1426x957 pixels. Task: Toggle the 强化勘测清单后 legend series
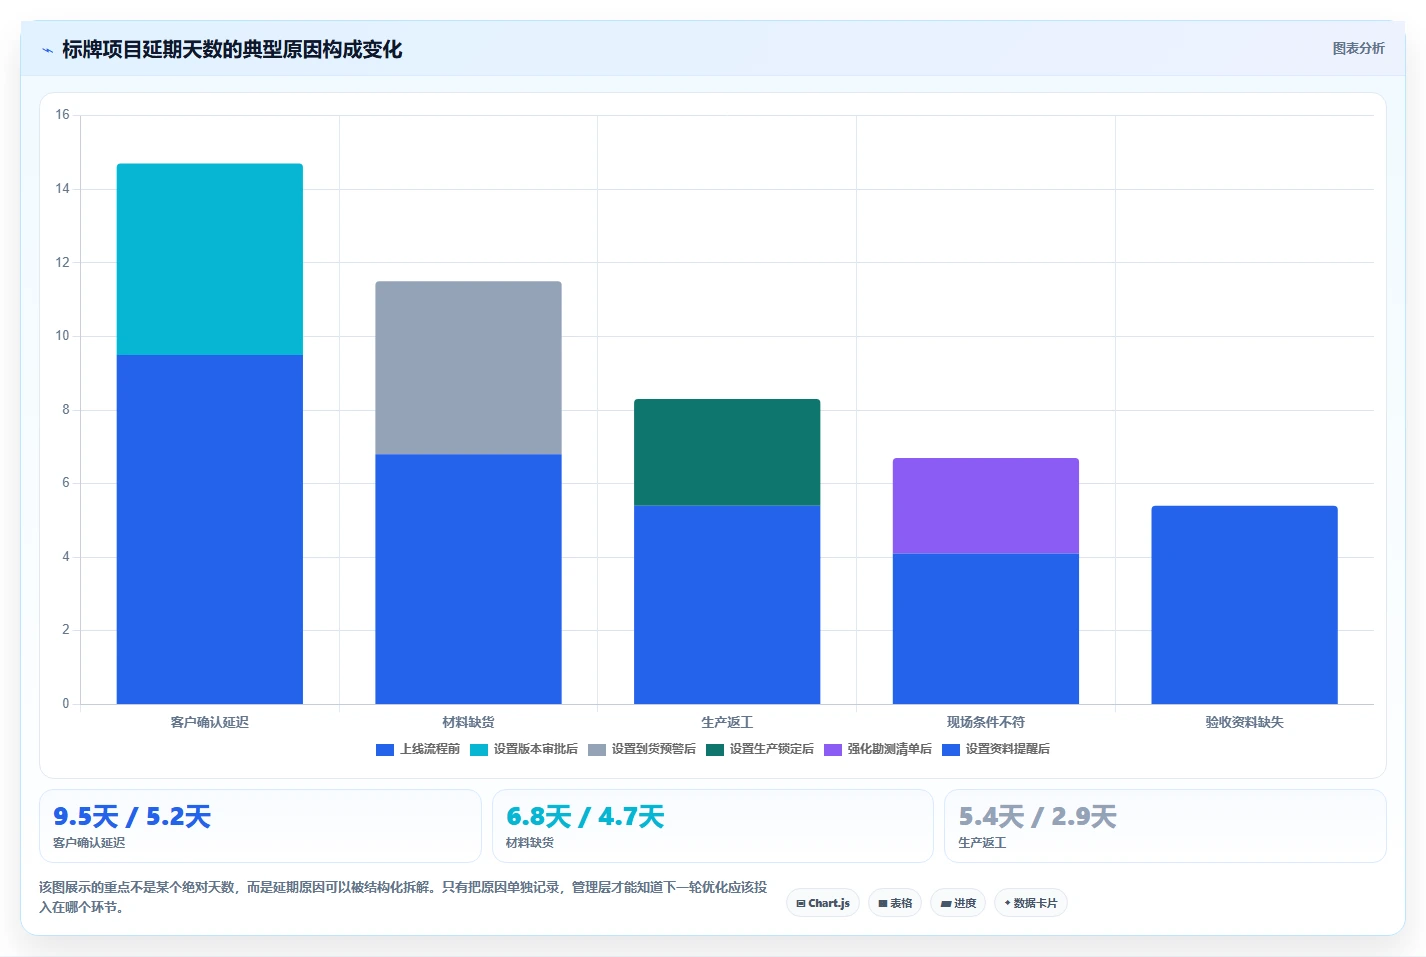(878, 749)
